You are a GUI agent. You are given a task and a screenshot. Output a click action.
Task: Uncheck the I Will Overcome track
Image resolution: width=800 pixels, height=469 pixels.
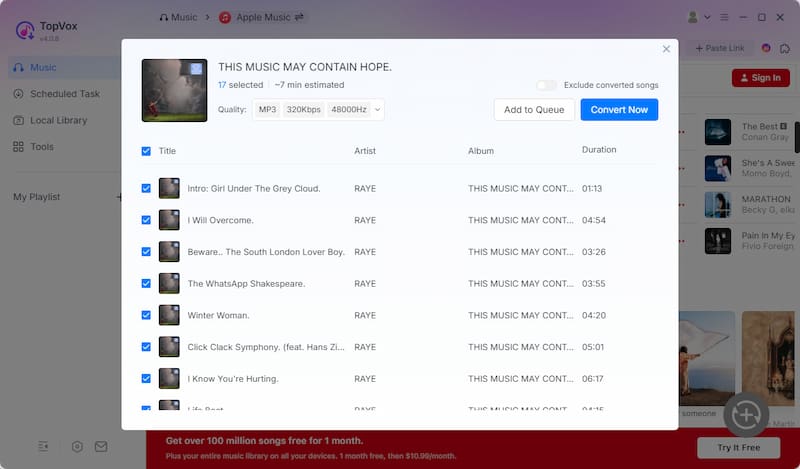coord(146,220)
